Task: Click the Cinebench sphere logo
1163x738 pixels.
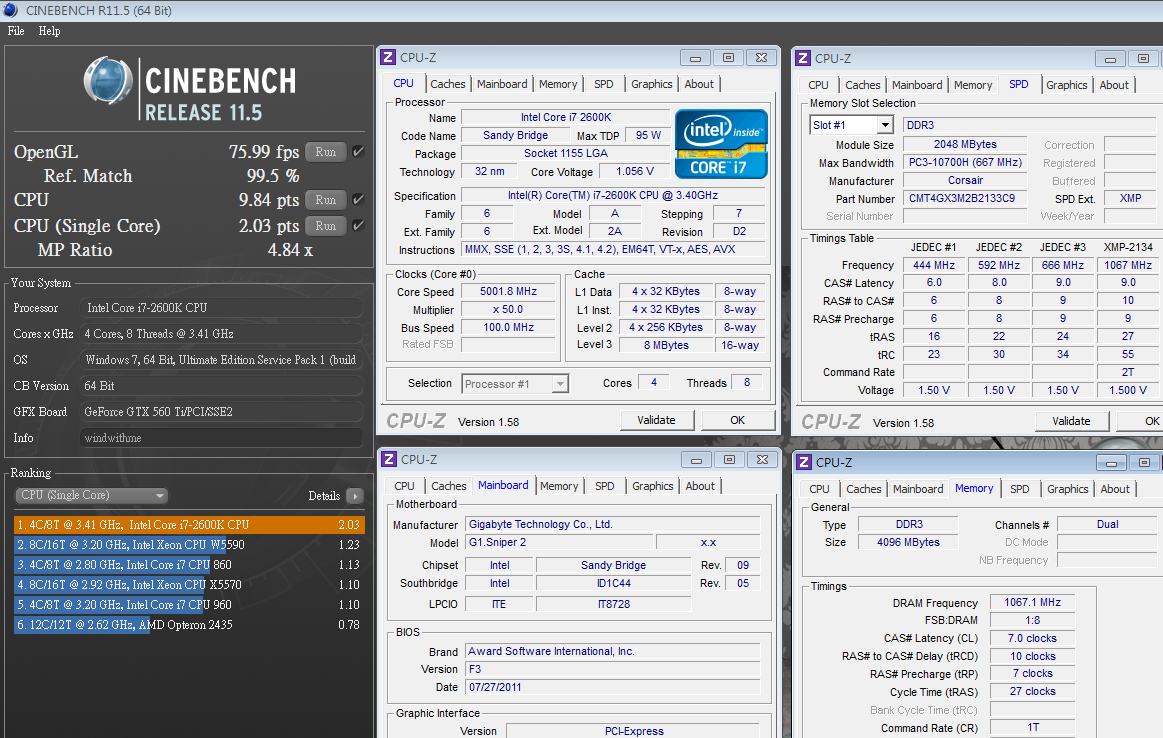Action: click(108, 81)
